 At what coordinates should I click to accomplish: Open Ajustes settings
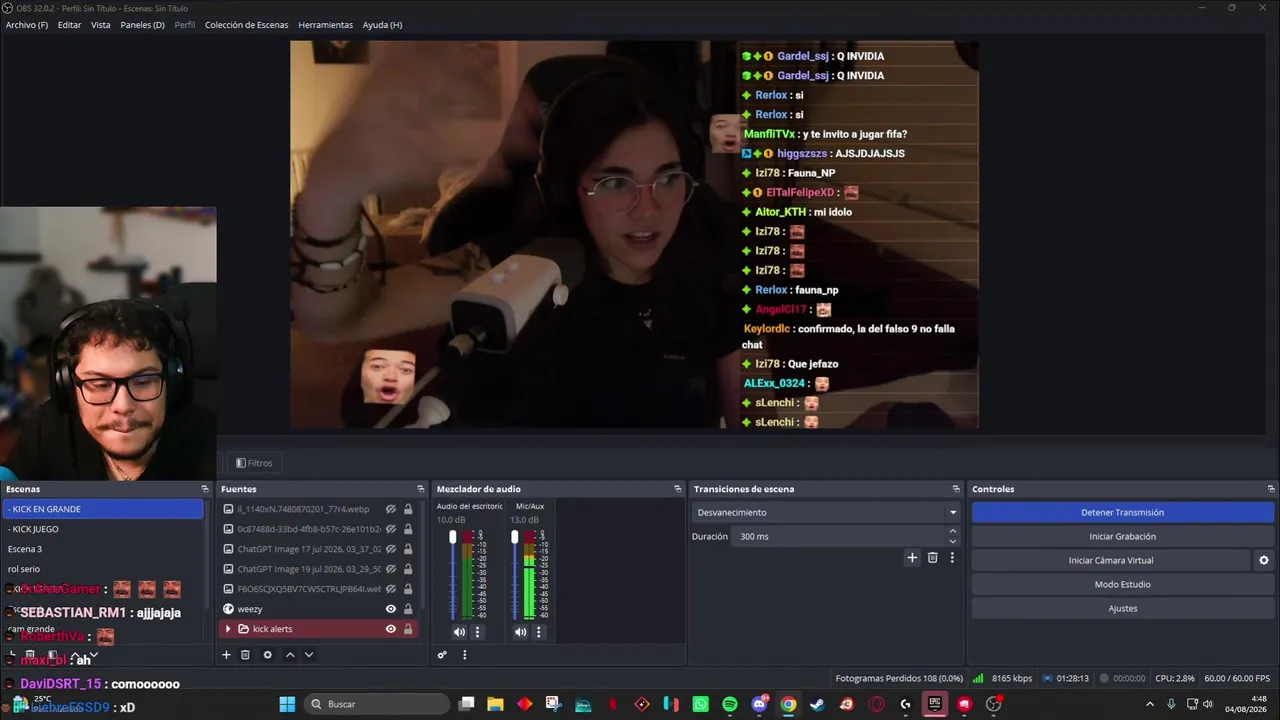click(1122, 608)
